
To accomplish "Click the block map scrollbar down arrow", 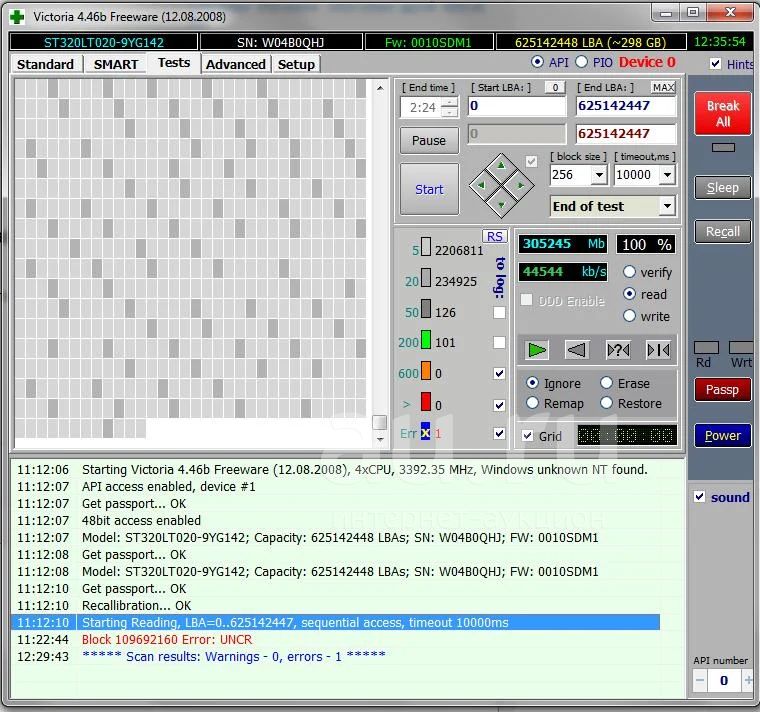I will pos(380,439).
